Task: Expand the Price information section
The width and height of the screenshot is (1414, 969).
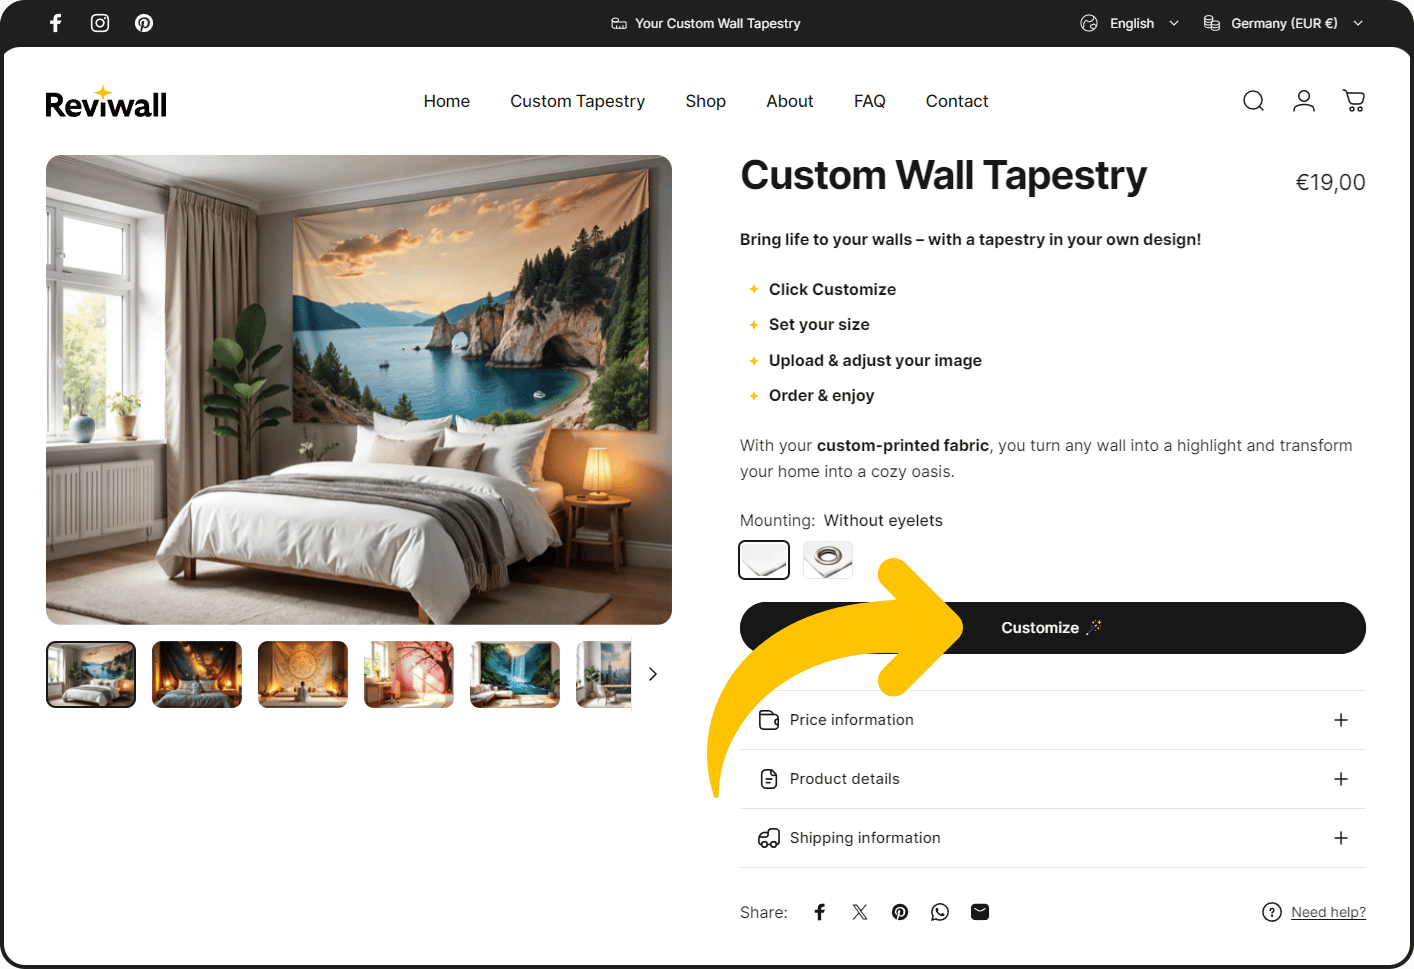Action: [1053, 720]
